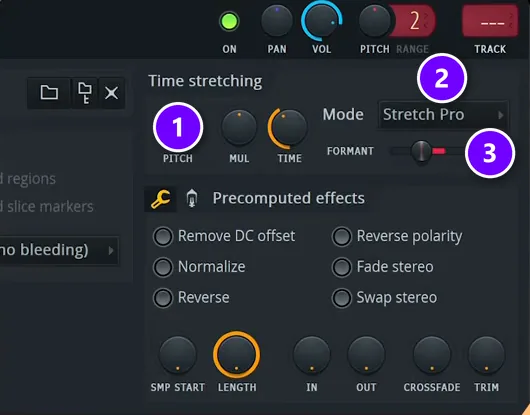
Task: Open the 'no bleeding' dropdown menu
Action: point(58,250)
